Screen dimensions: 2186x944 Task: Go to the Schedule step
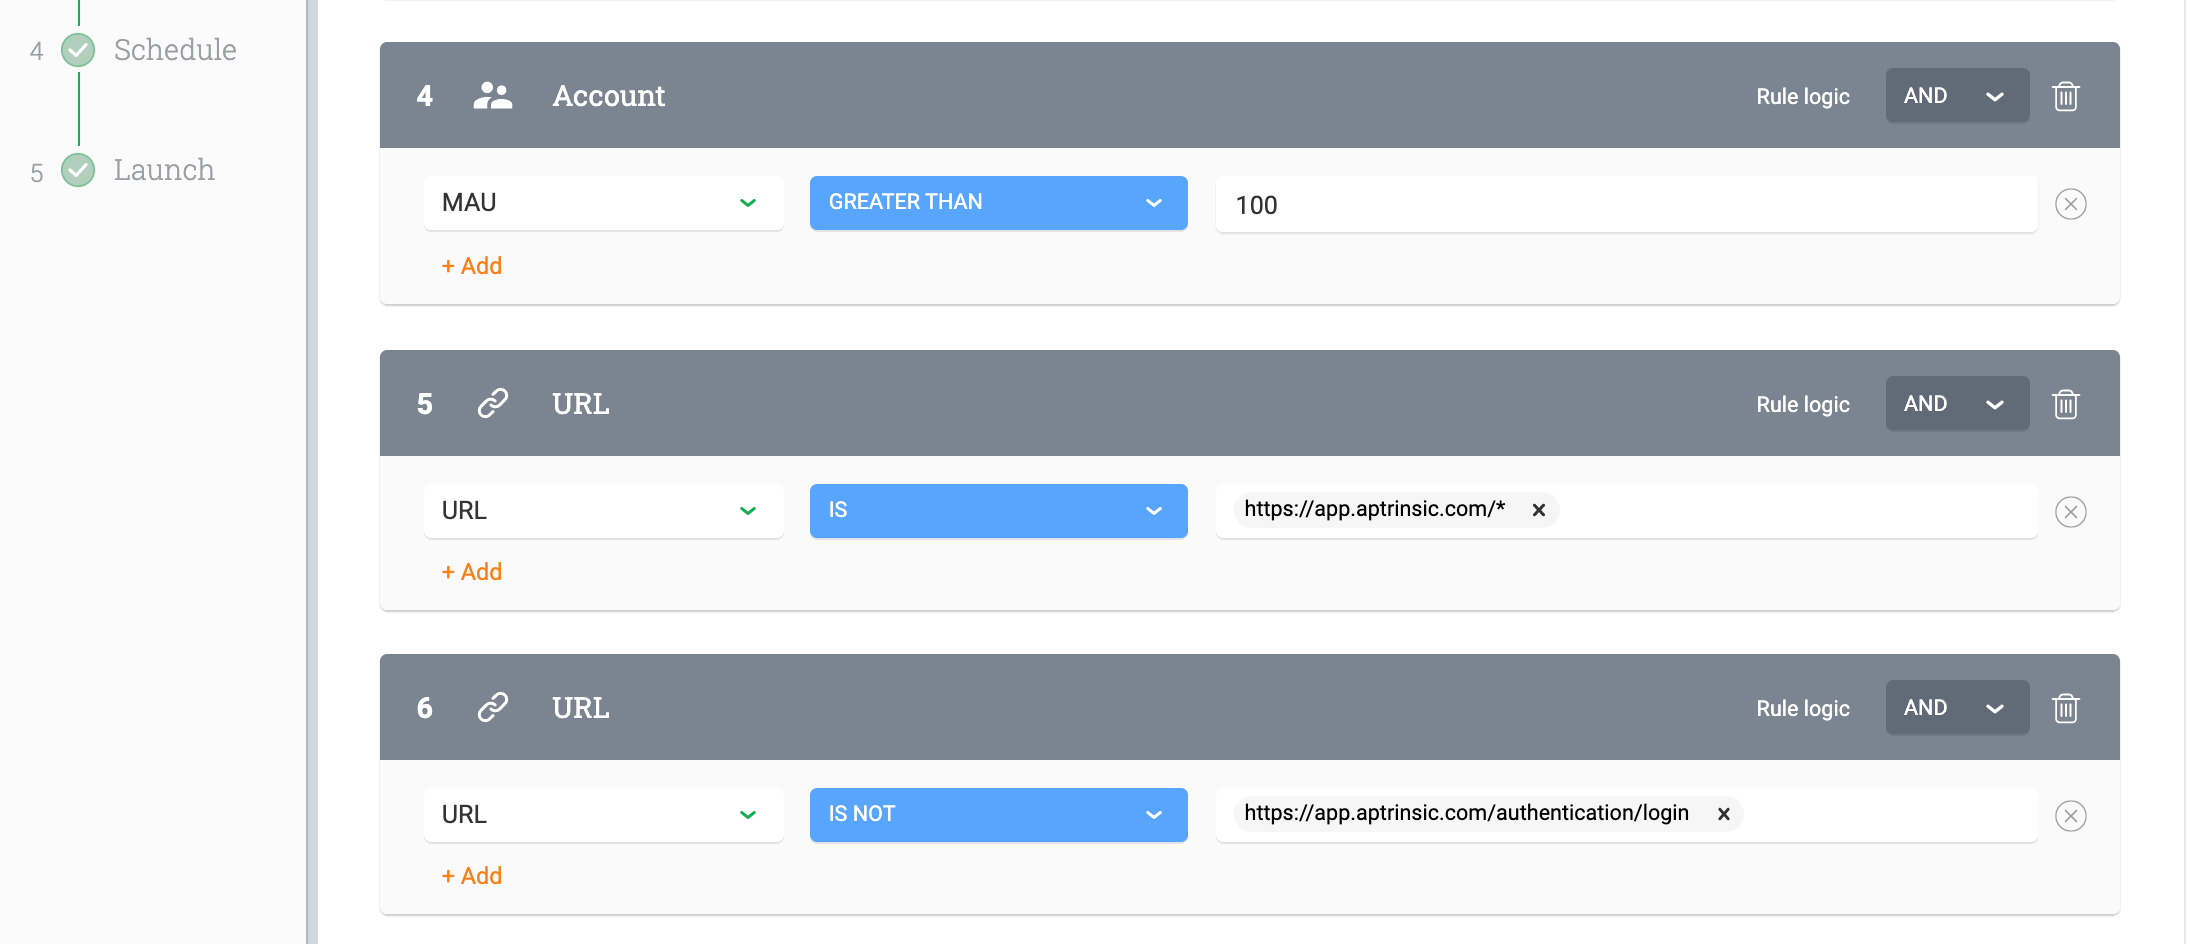[x=175, y=50]
